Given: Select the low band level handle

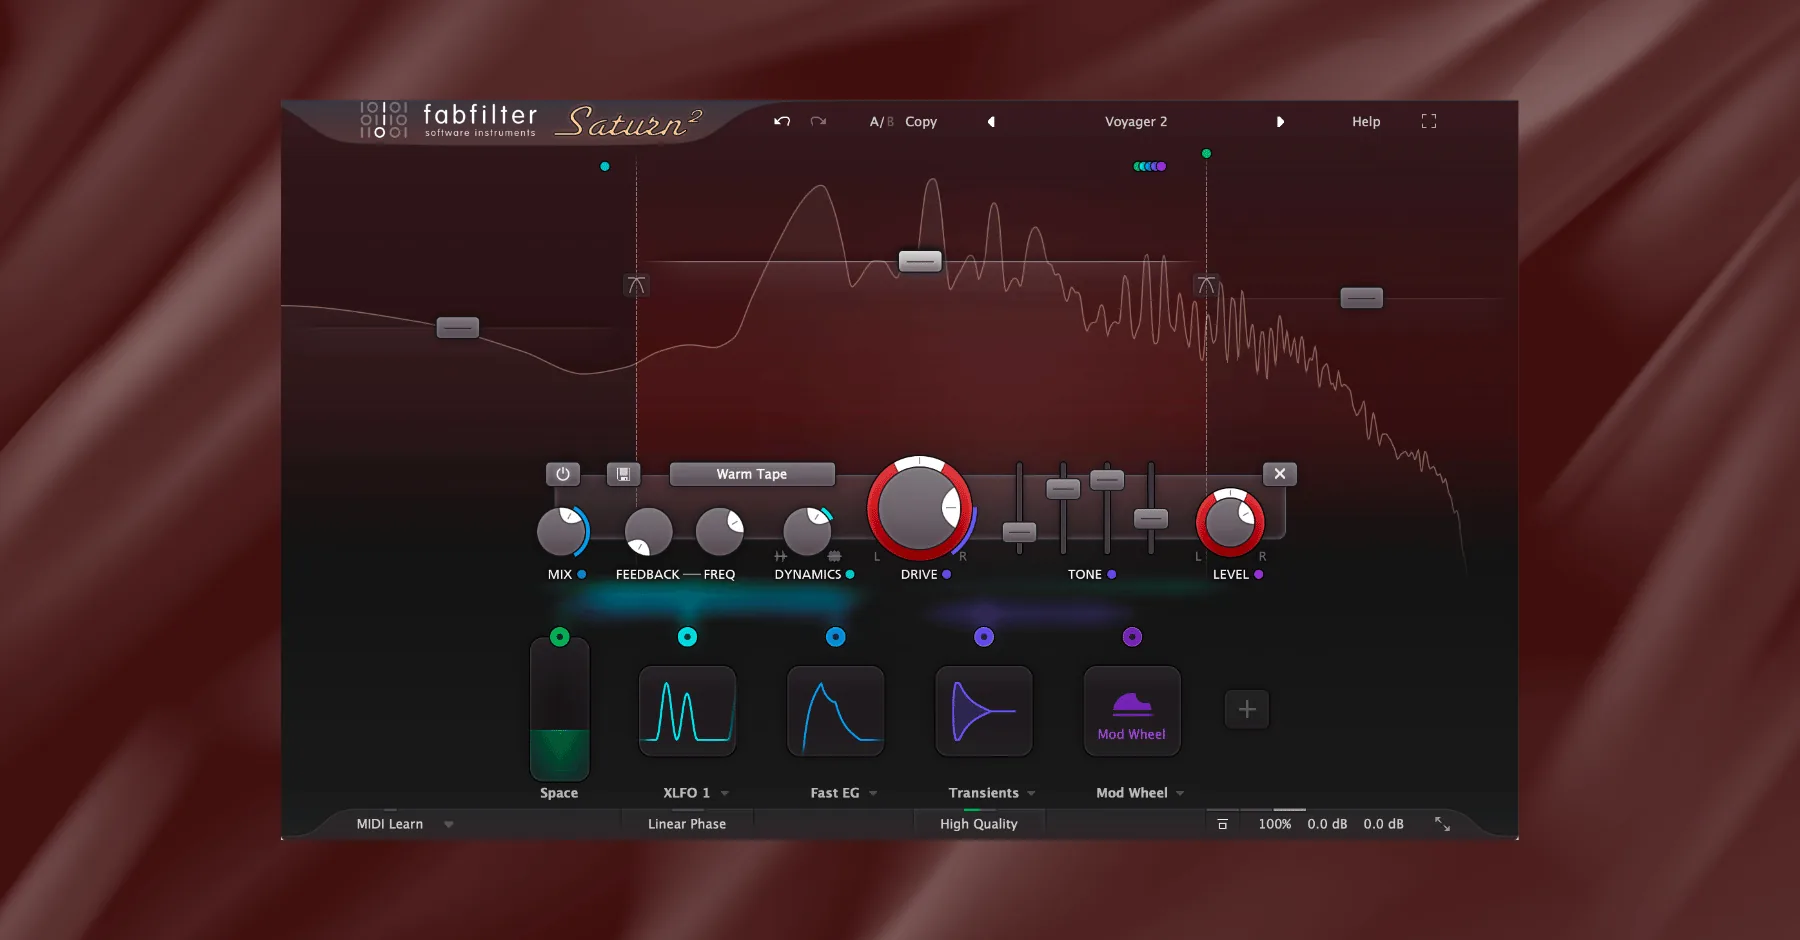Looking at the screenshot, I should (x=458, y=327).
